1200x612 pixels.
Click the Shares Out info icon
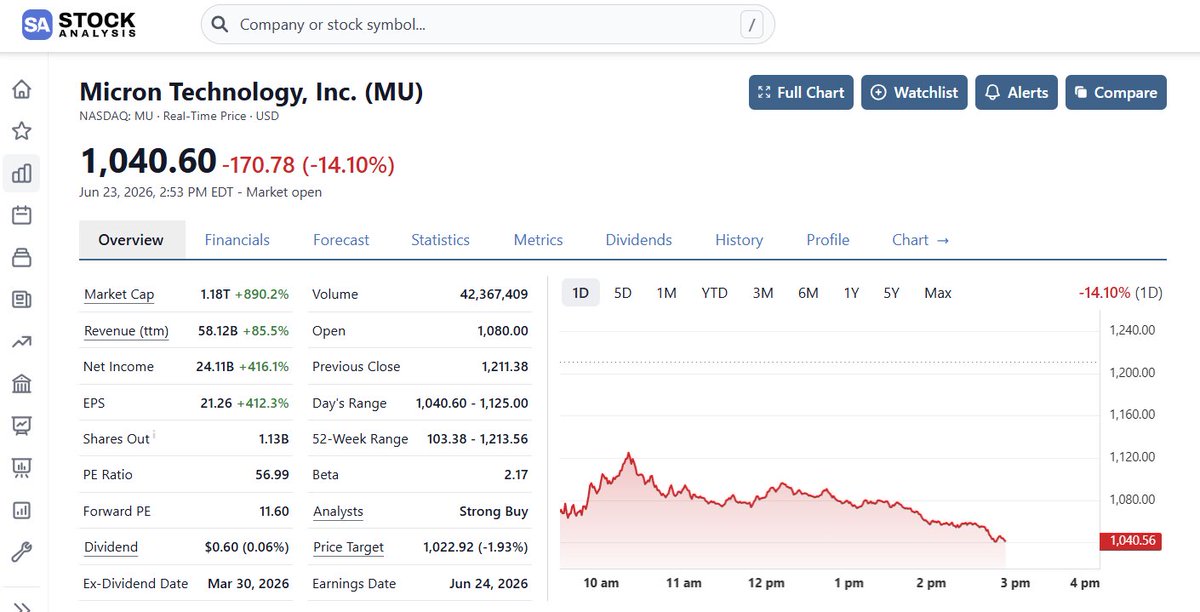pos(154,434)
